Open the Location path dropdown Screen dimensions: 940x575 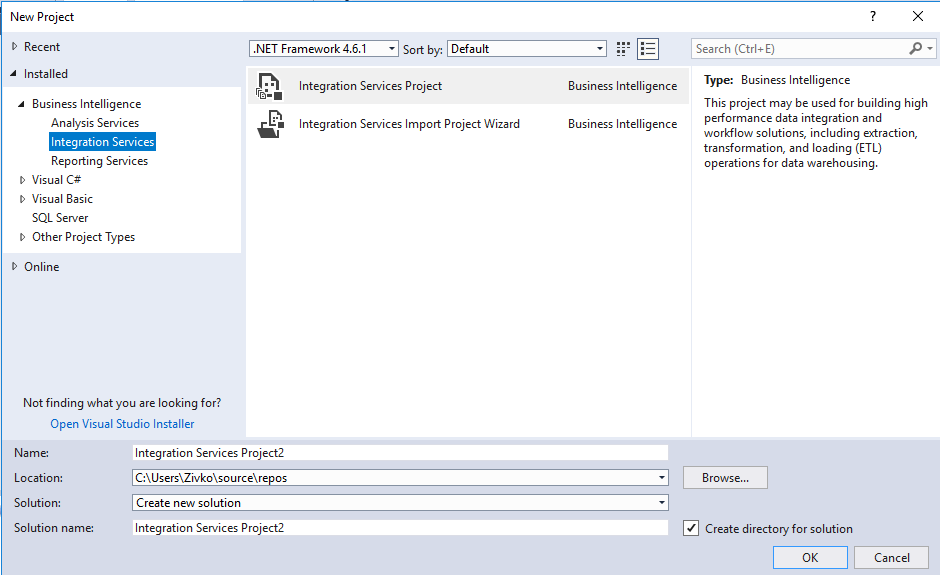[662, 478]
